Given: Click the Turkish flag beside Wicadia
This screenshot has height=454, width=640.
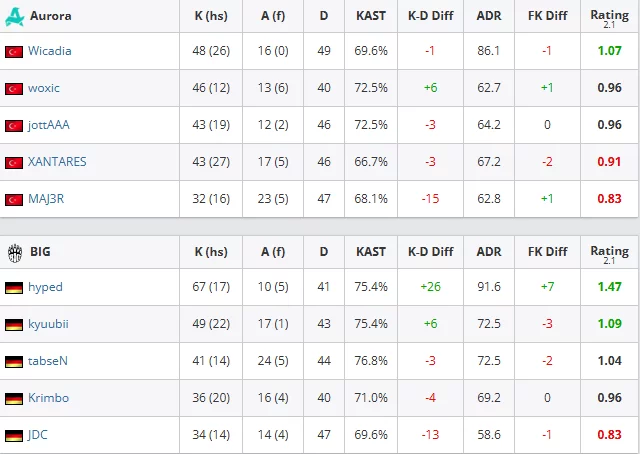Looking at the screenshot, I should [x=14, y=52].
